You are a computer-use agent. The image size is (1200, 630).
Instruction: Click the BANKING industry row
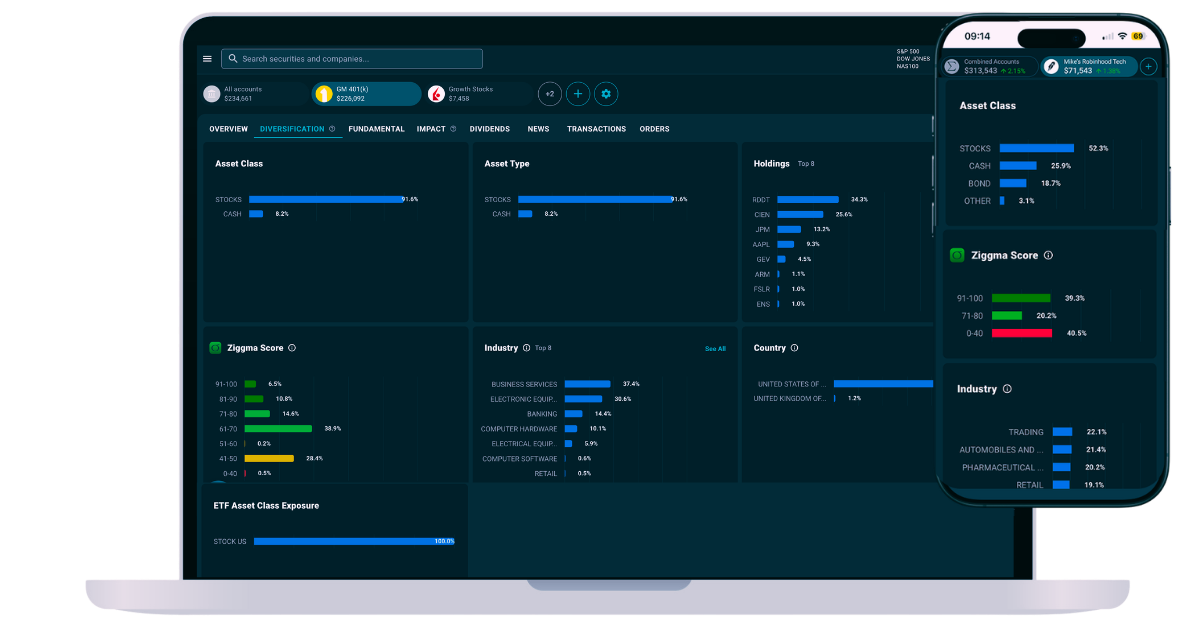568,414
